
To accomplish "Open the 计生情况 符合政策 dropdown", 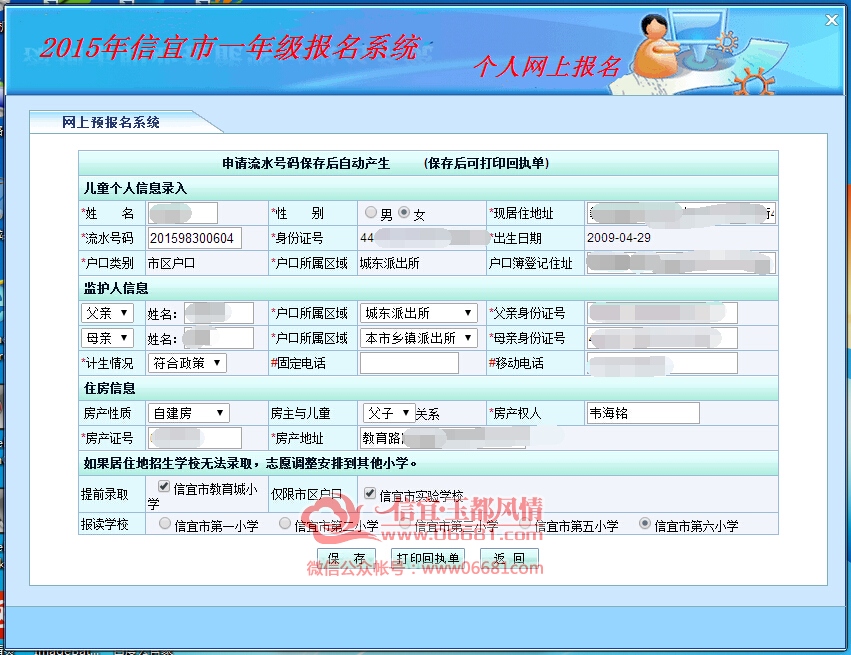I will (187, 363).
